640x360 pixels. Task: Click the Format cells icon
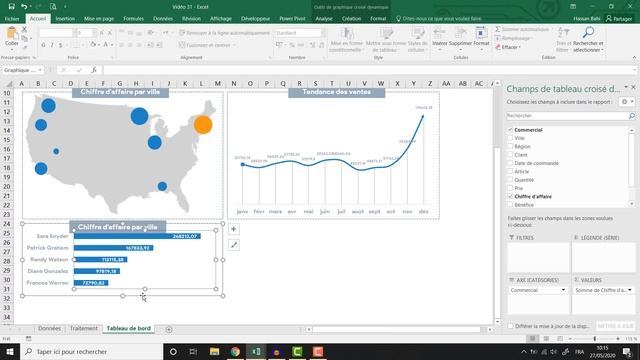481,33
